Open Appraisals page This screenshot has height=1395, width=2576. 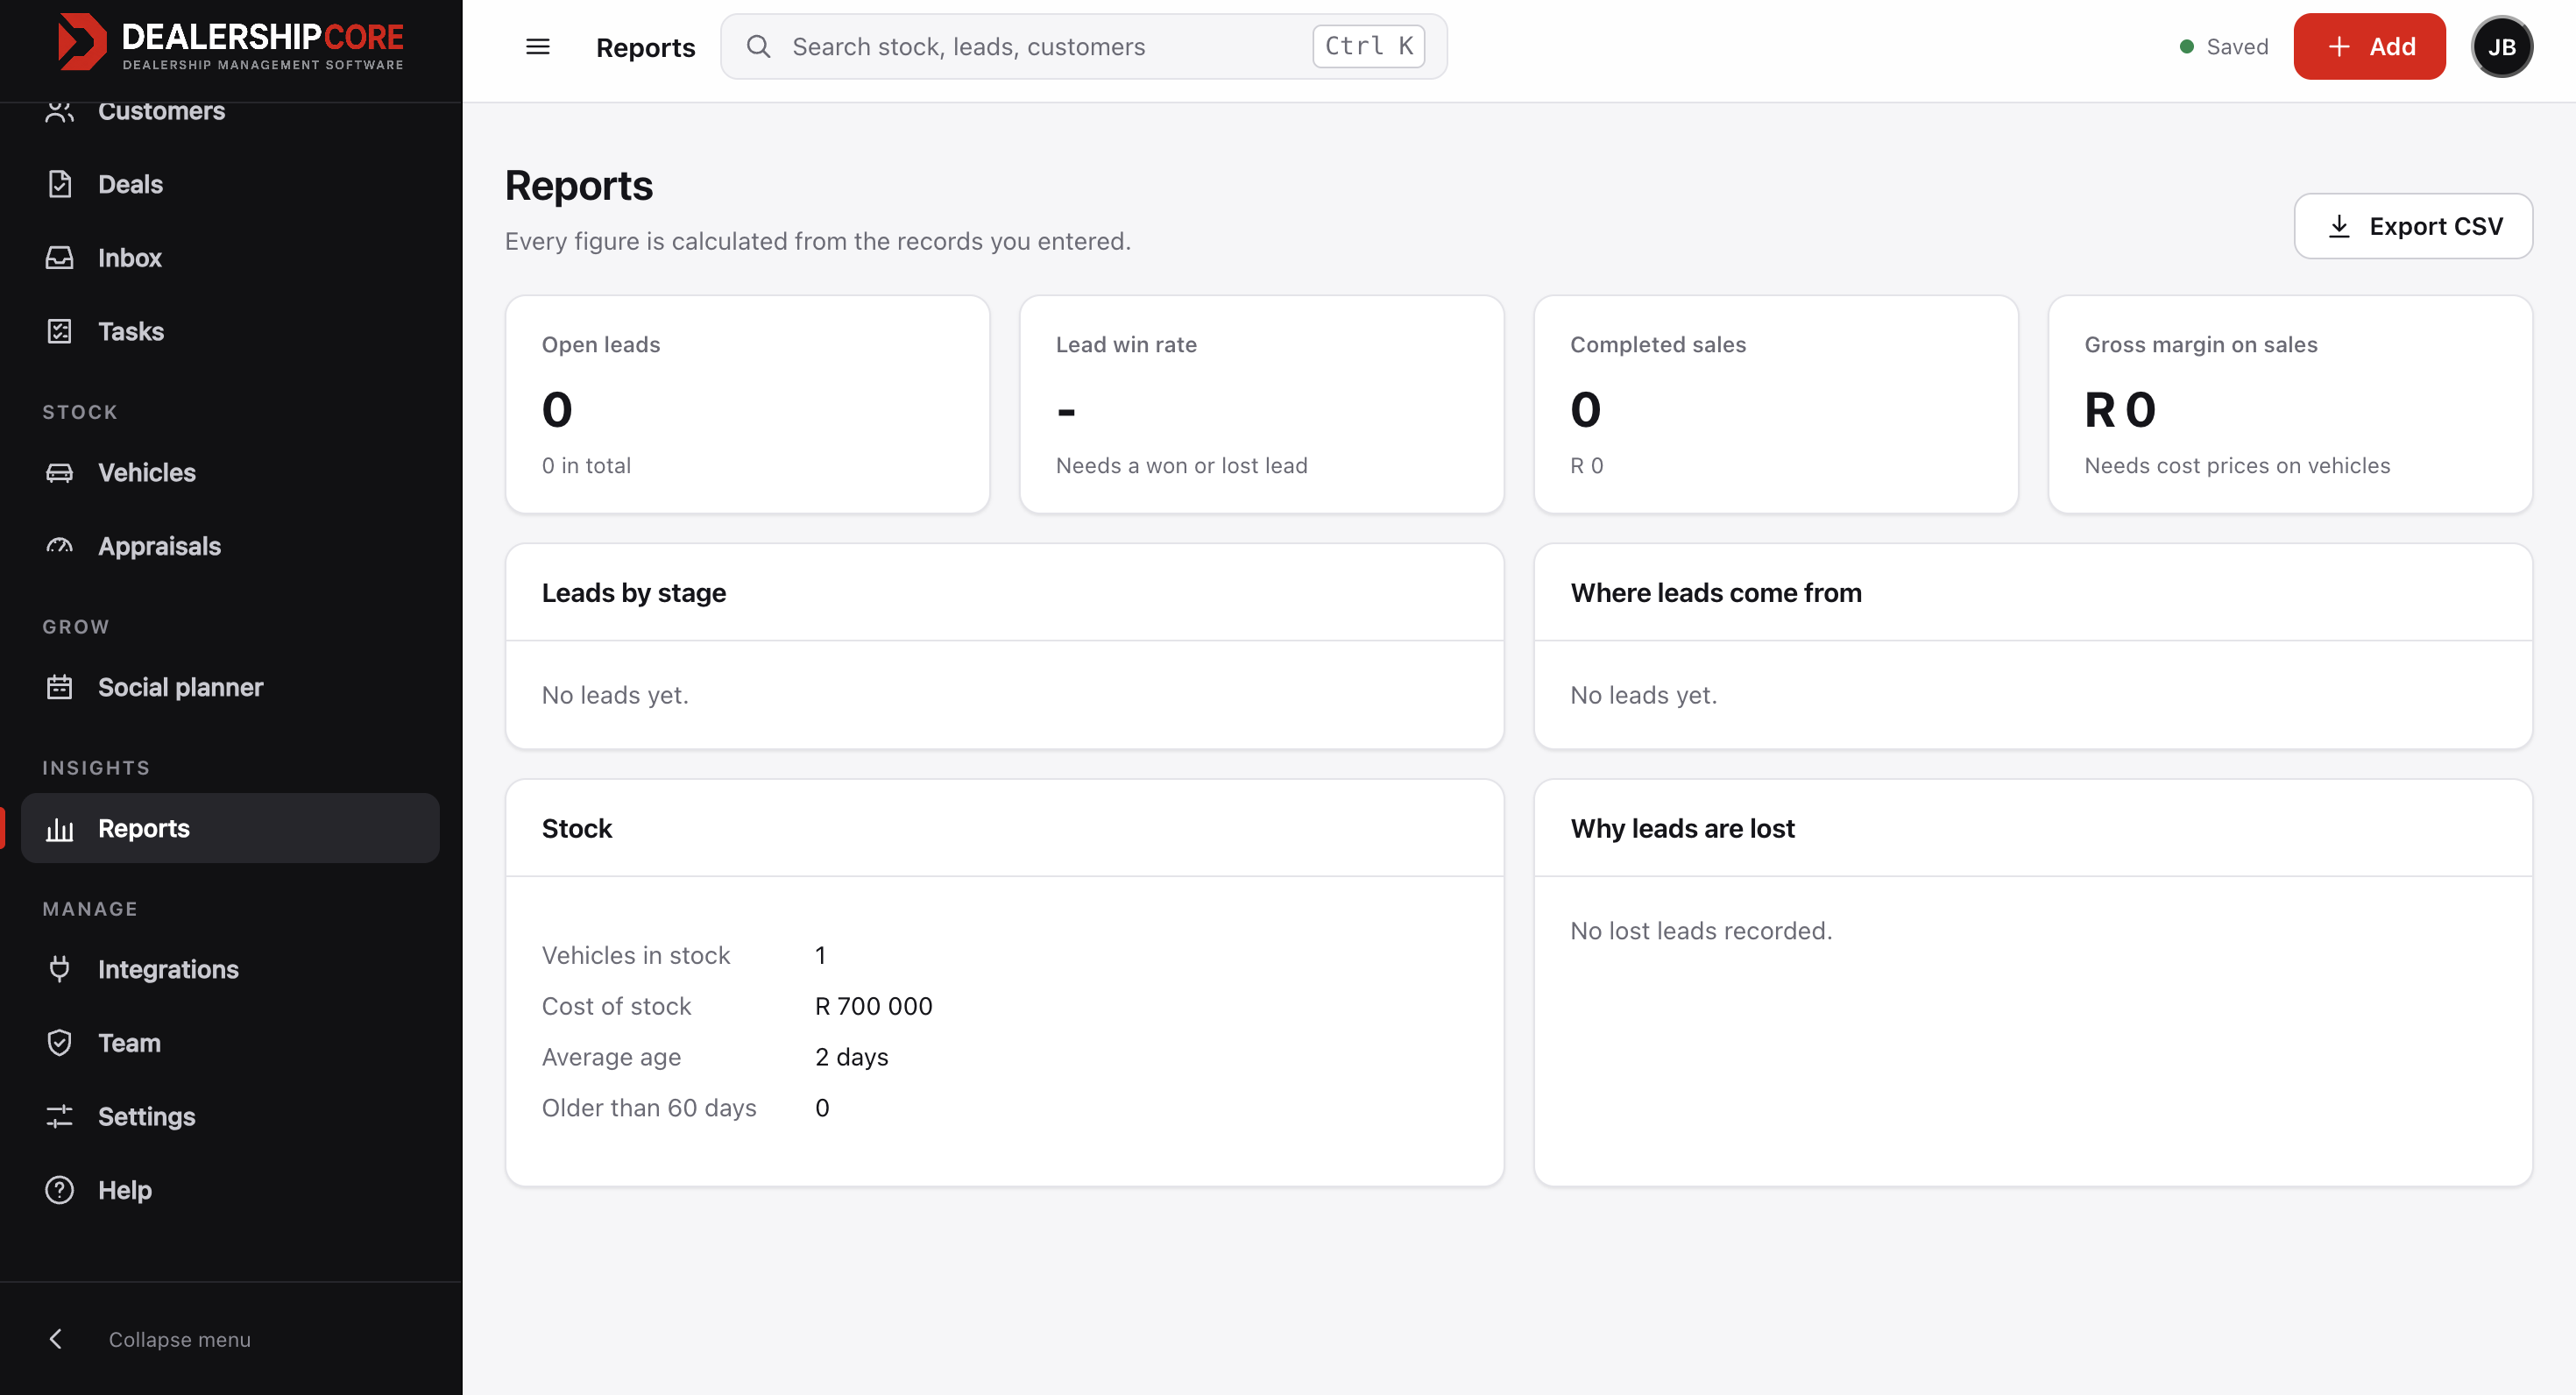[231, 546]
